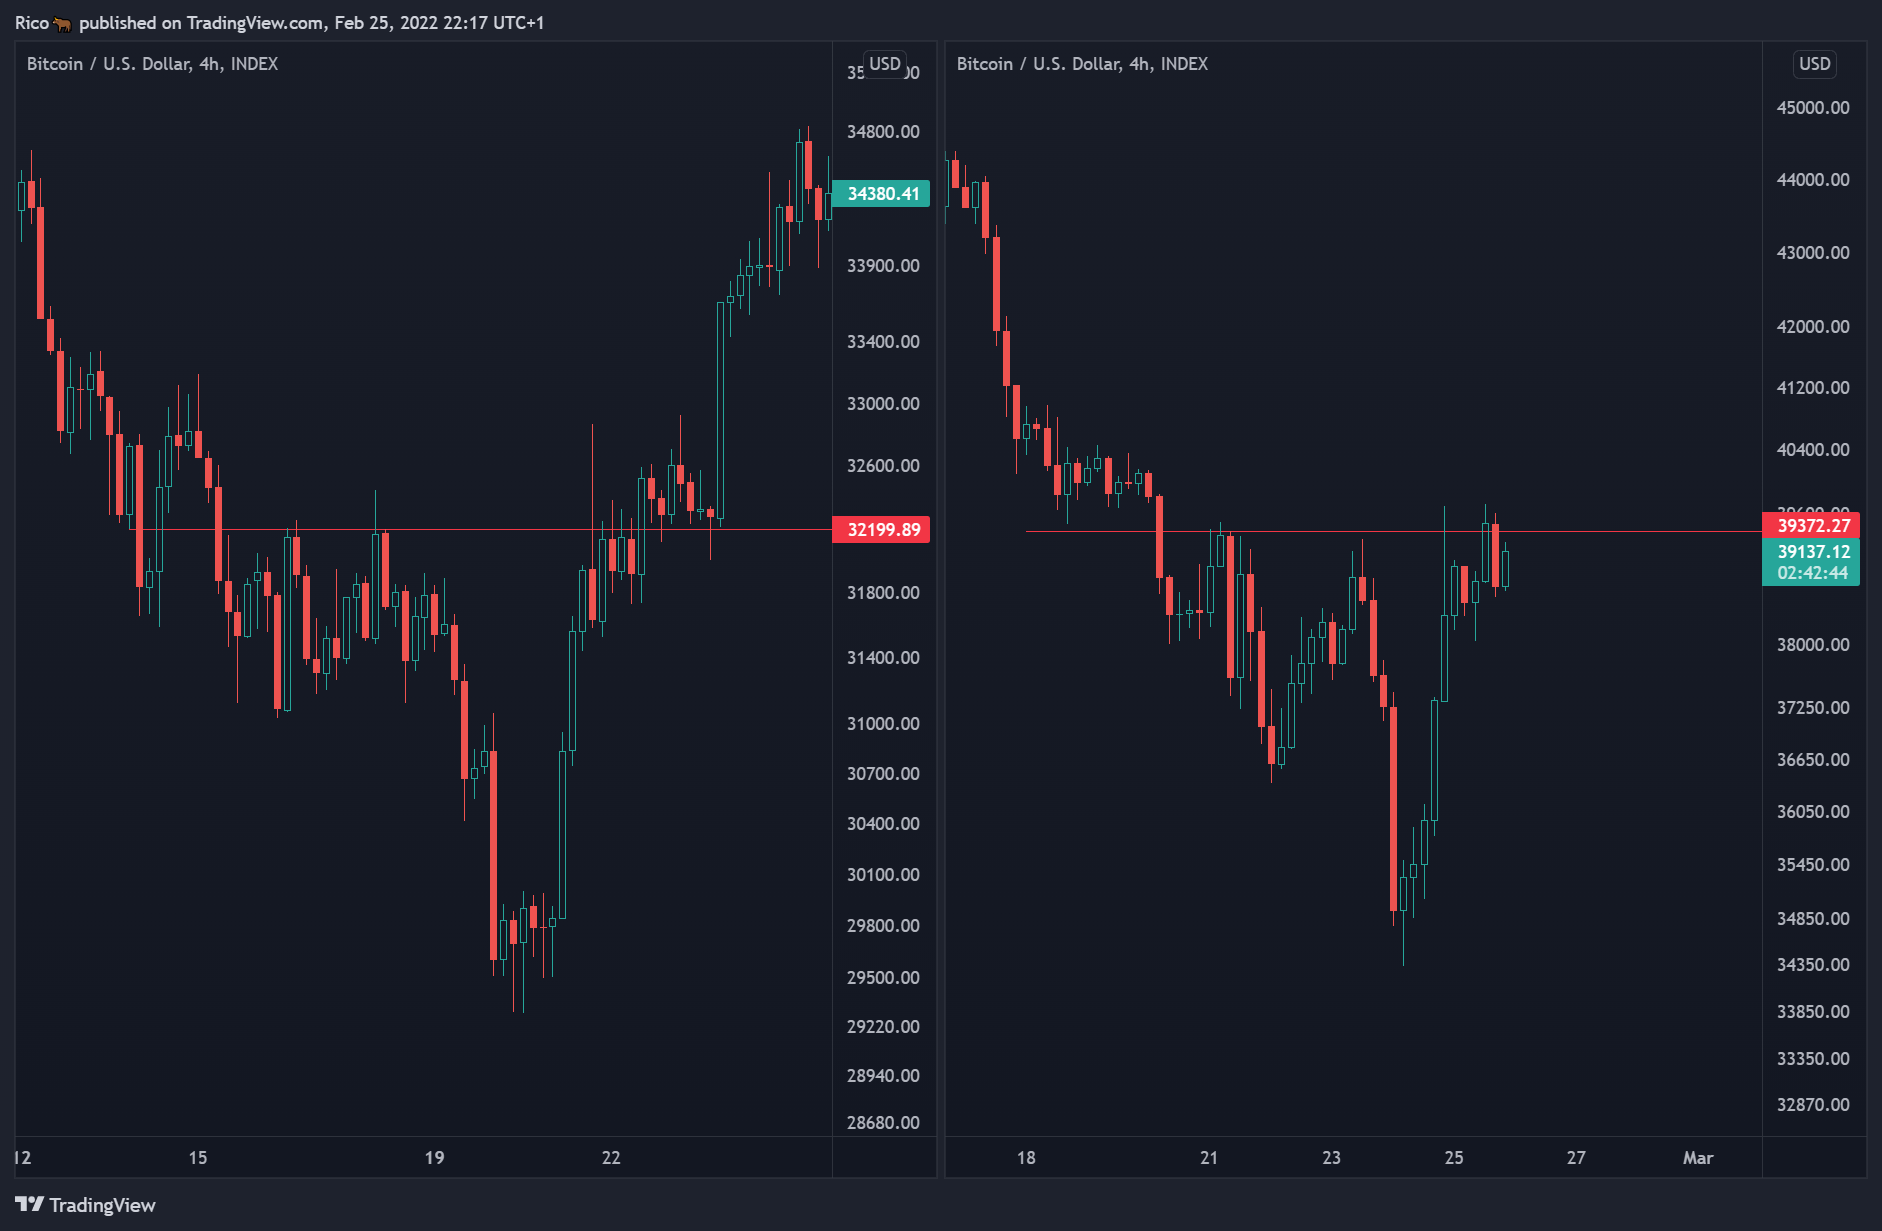Click 36050.00 on right price scale
Viewport: 1882px width, 1231px height.
pyautogui.click(x=1813, y=812)
